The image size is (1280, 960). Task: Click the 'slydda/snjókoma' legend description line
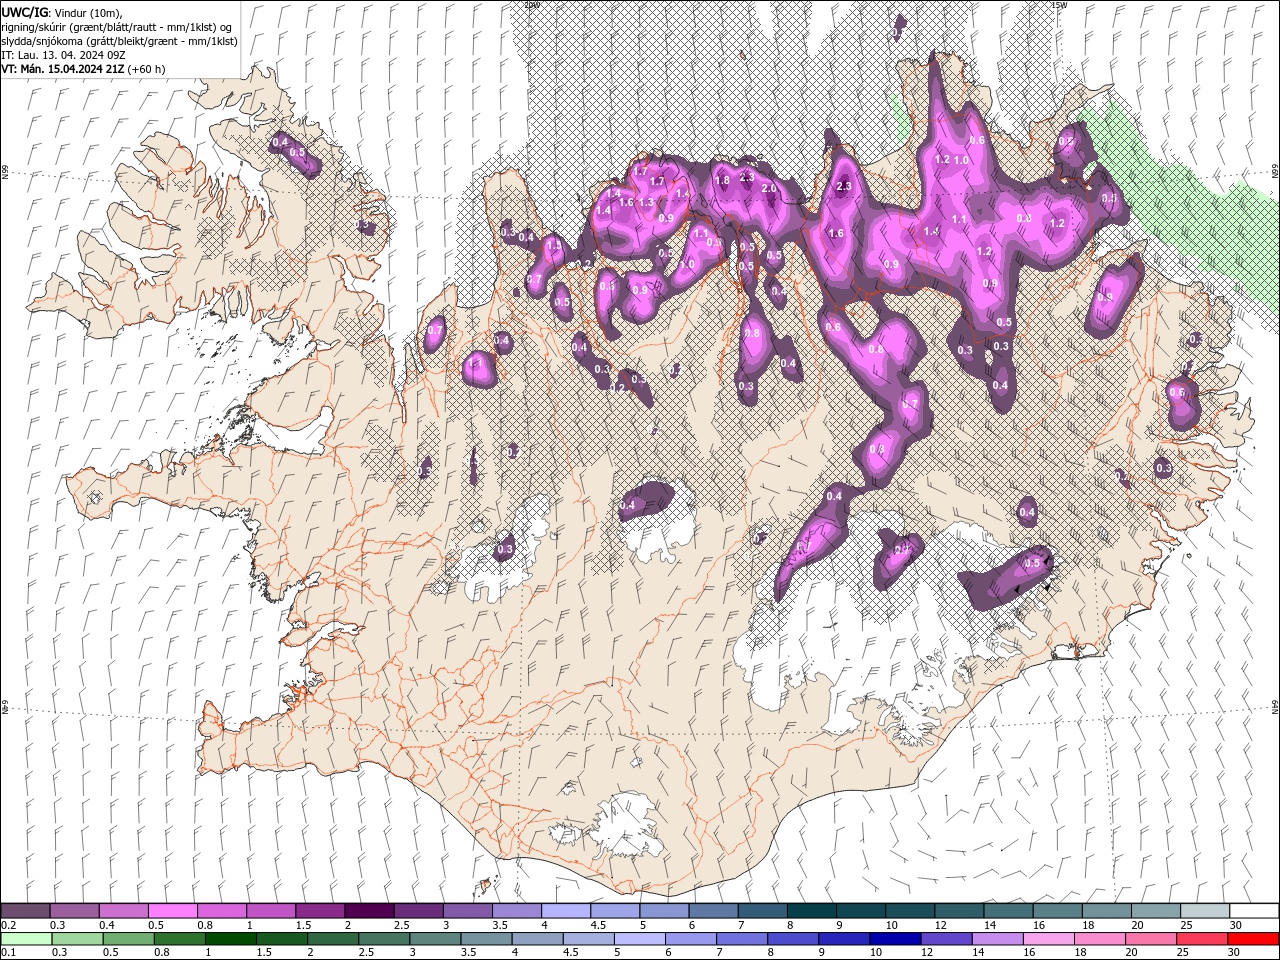click(119, 41)
